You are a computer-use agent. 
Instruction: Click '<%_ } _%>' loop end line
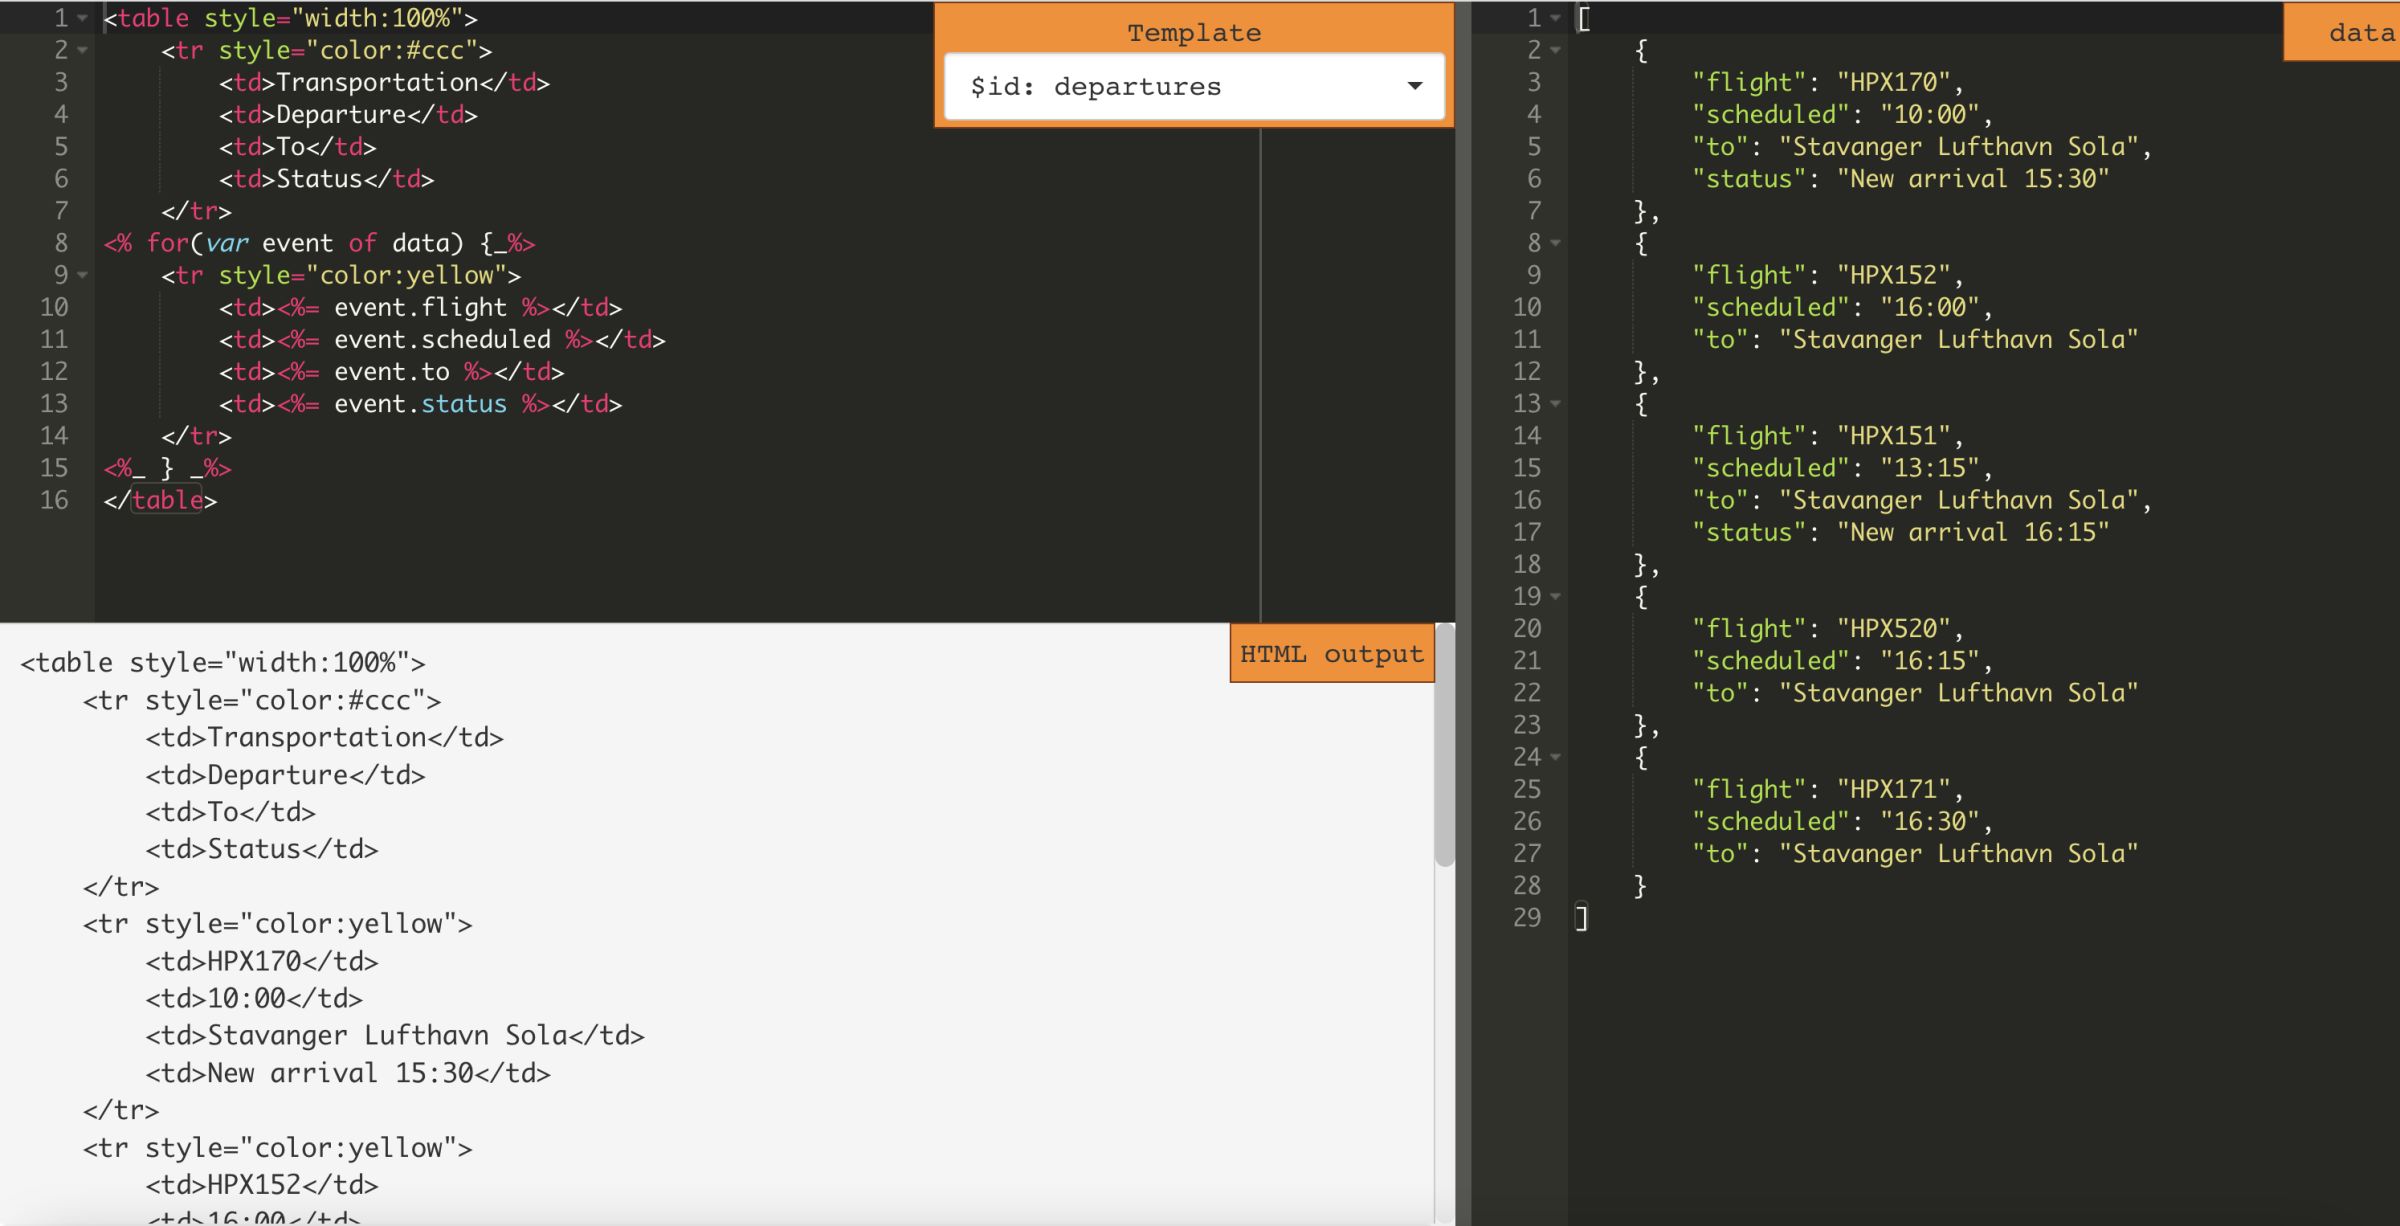[x=167, y=468]
